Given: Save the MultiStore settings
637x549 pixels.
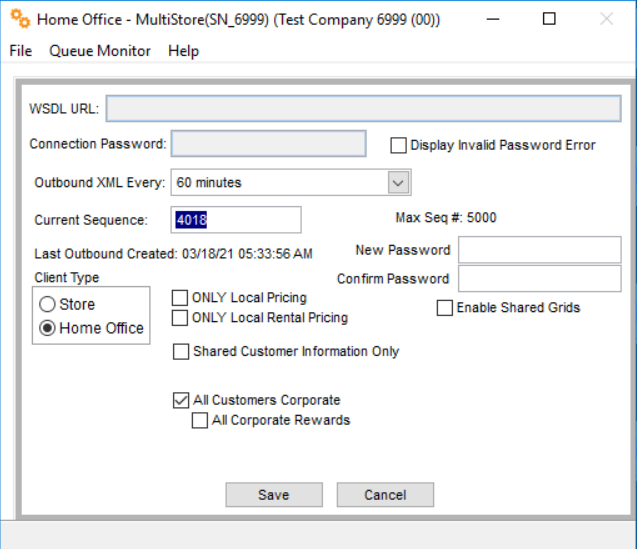Looking at the screenshot, I should point(274,495).
